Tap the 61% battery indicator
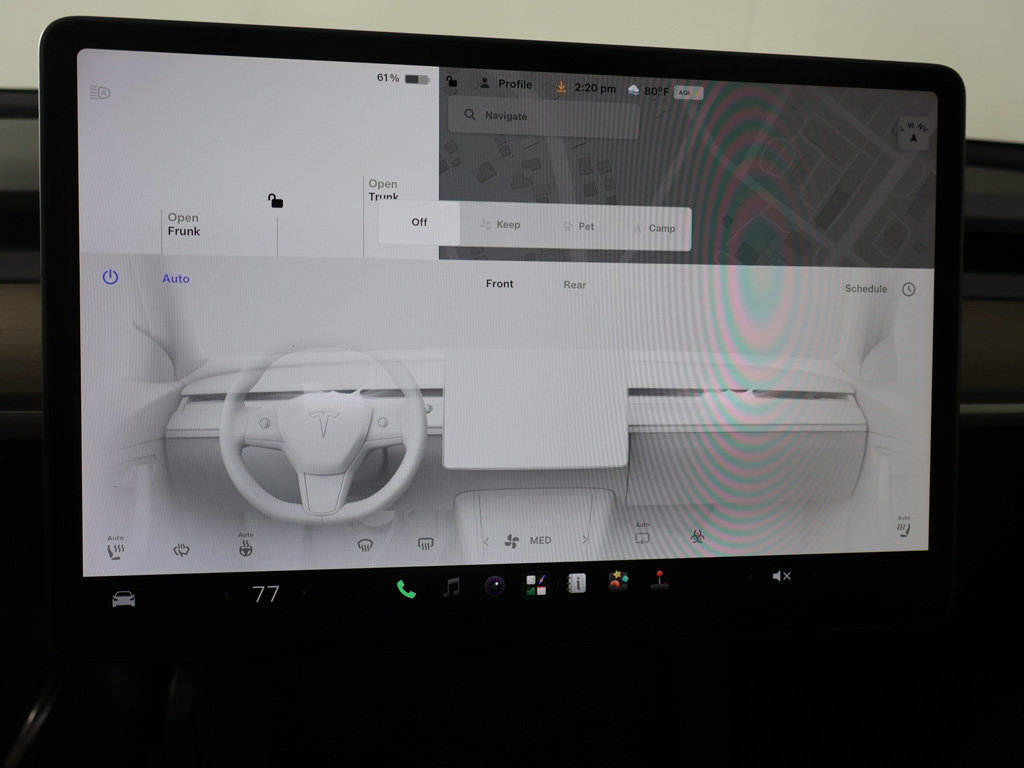 tap(402, 78)
